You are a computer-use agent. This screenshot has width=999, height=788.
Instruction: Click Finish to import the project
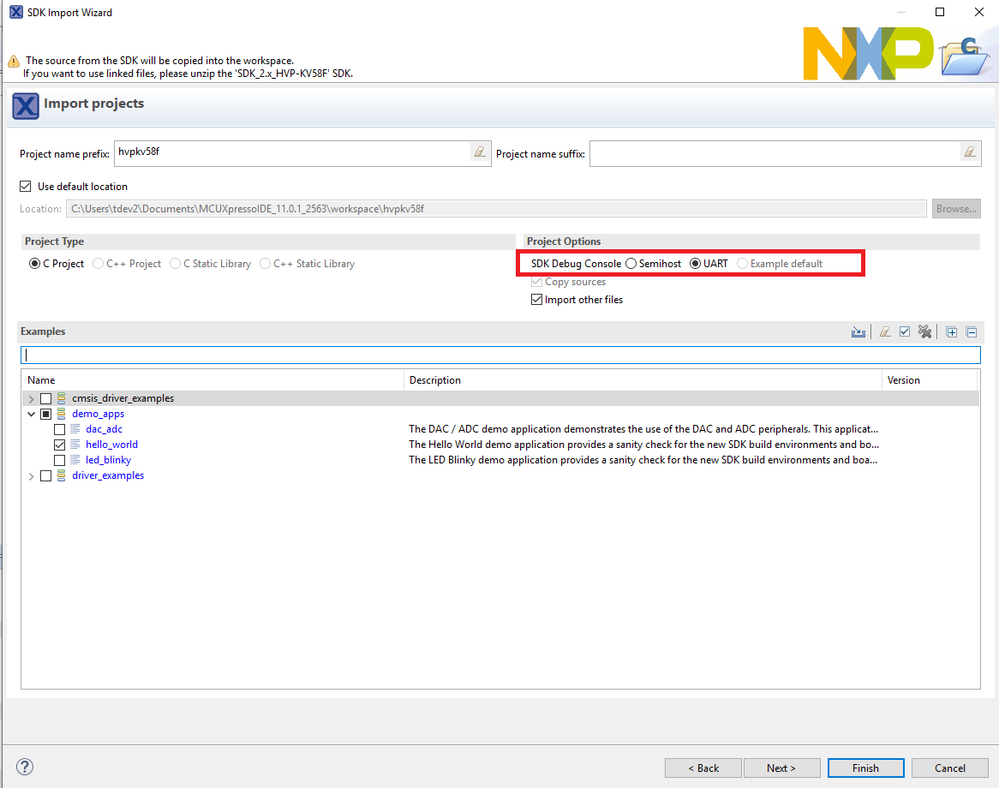pyautogui.click(x=866, y=768)
